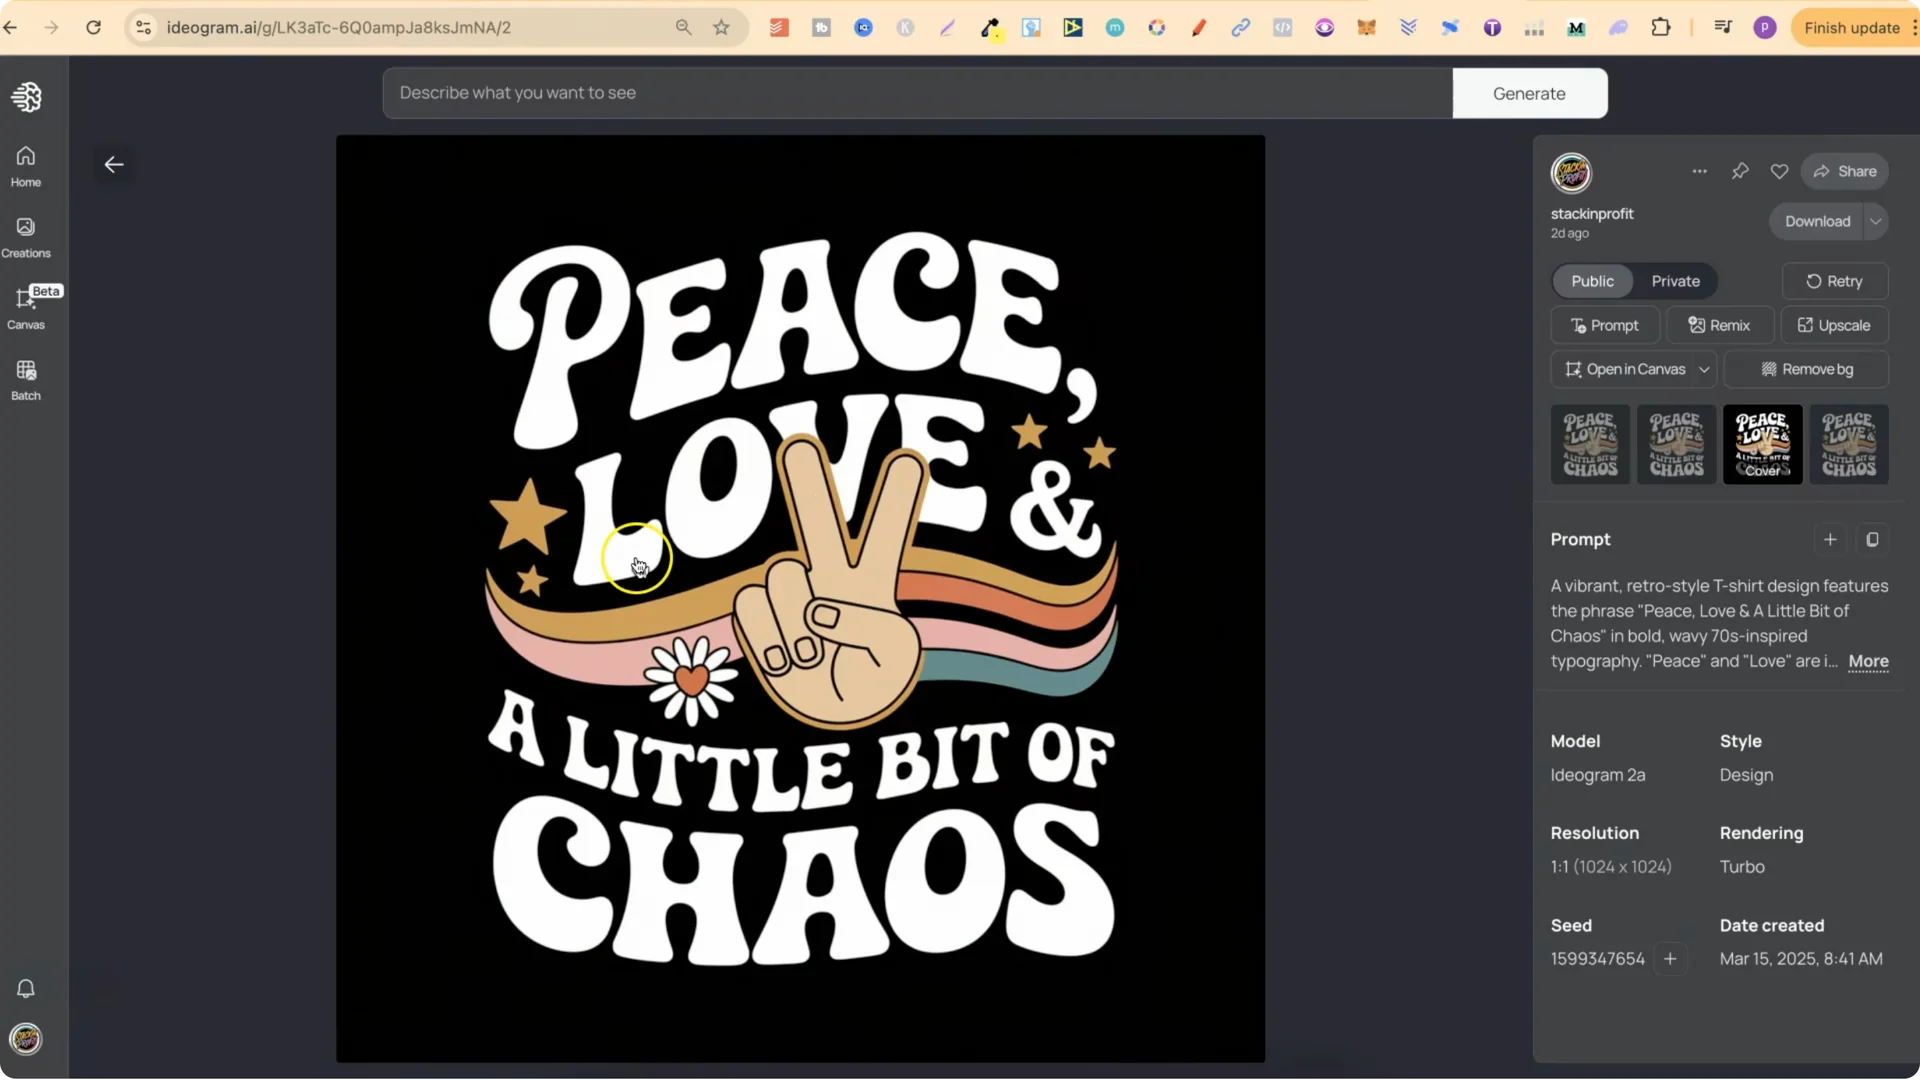Screen dimensions: 1920x1080
Task: Open notifications via the bell icon
Action: 25,988
